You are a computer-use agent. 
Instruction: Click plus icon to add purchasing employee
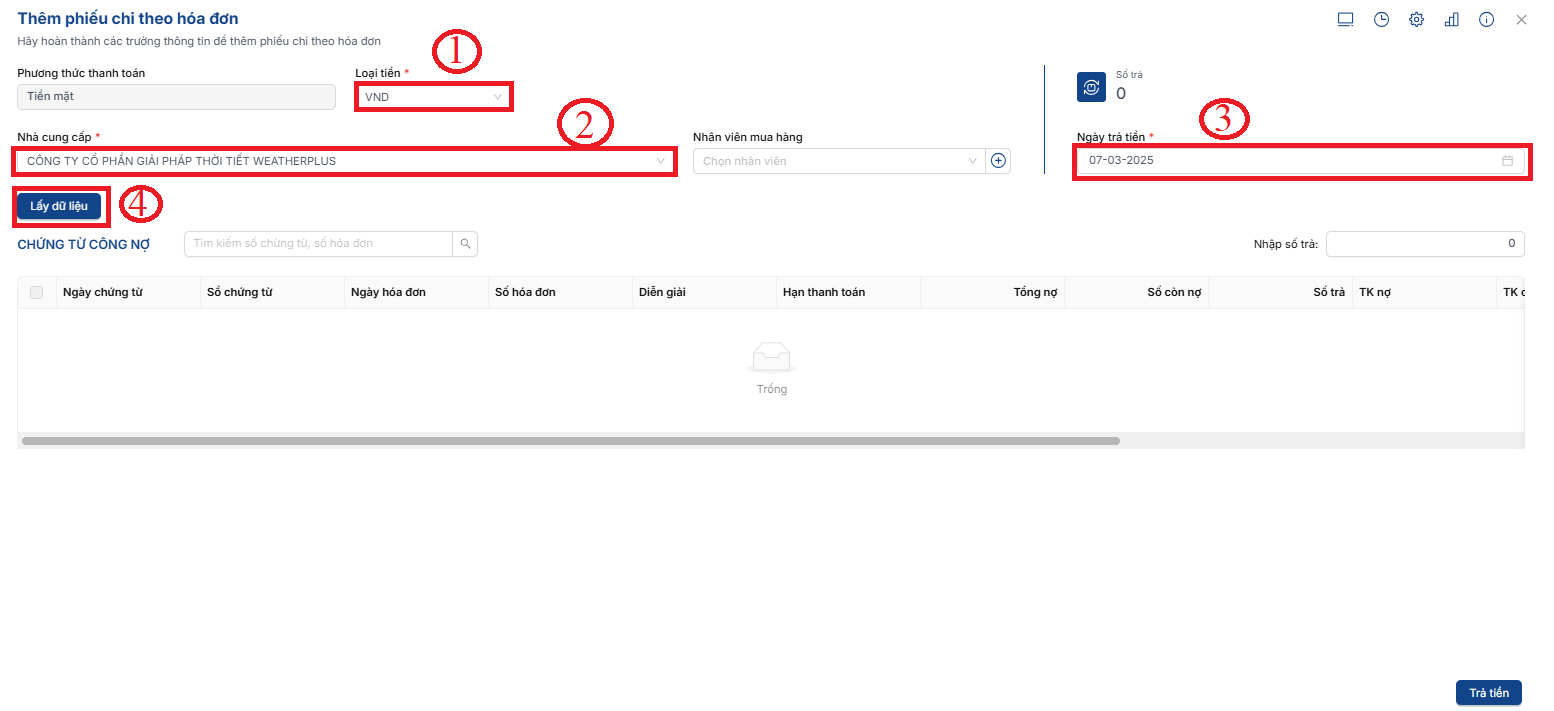(997, 161)
